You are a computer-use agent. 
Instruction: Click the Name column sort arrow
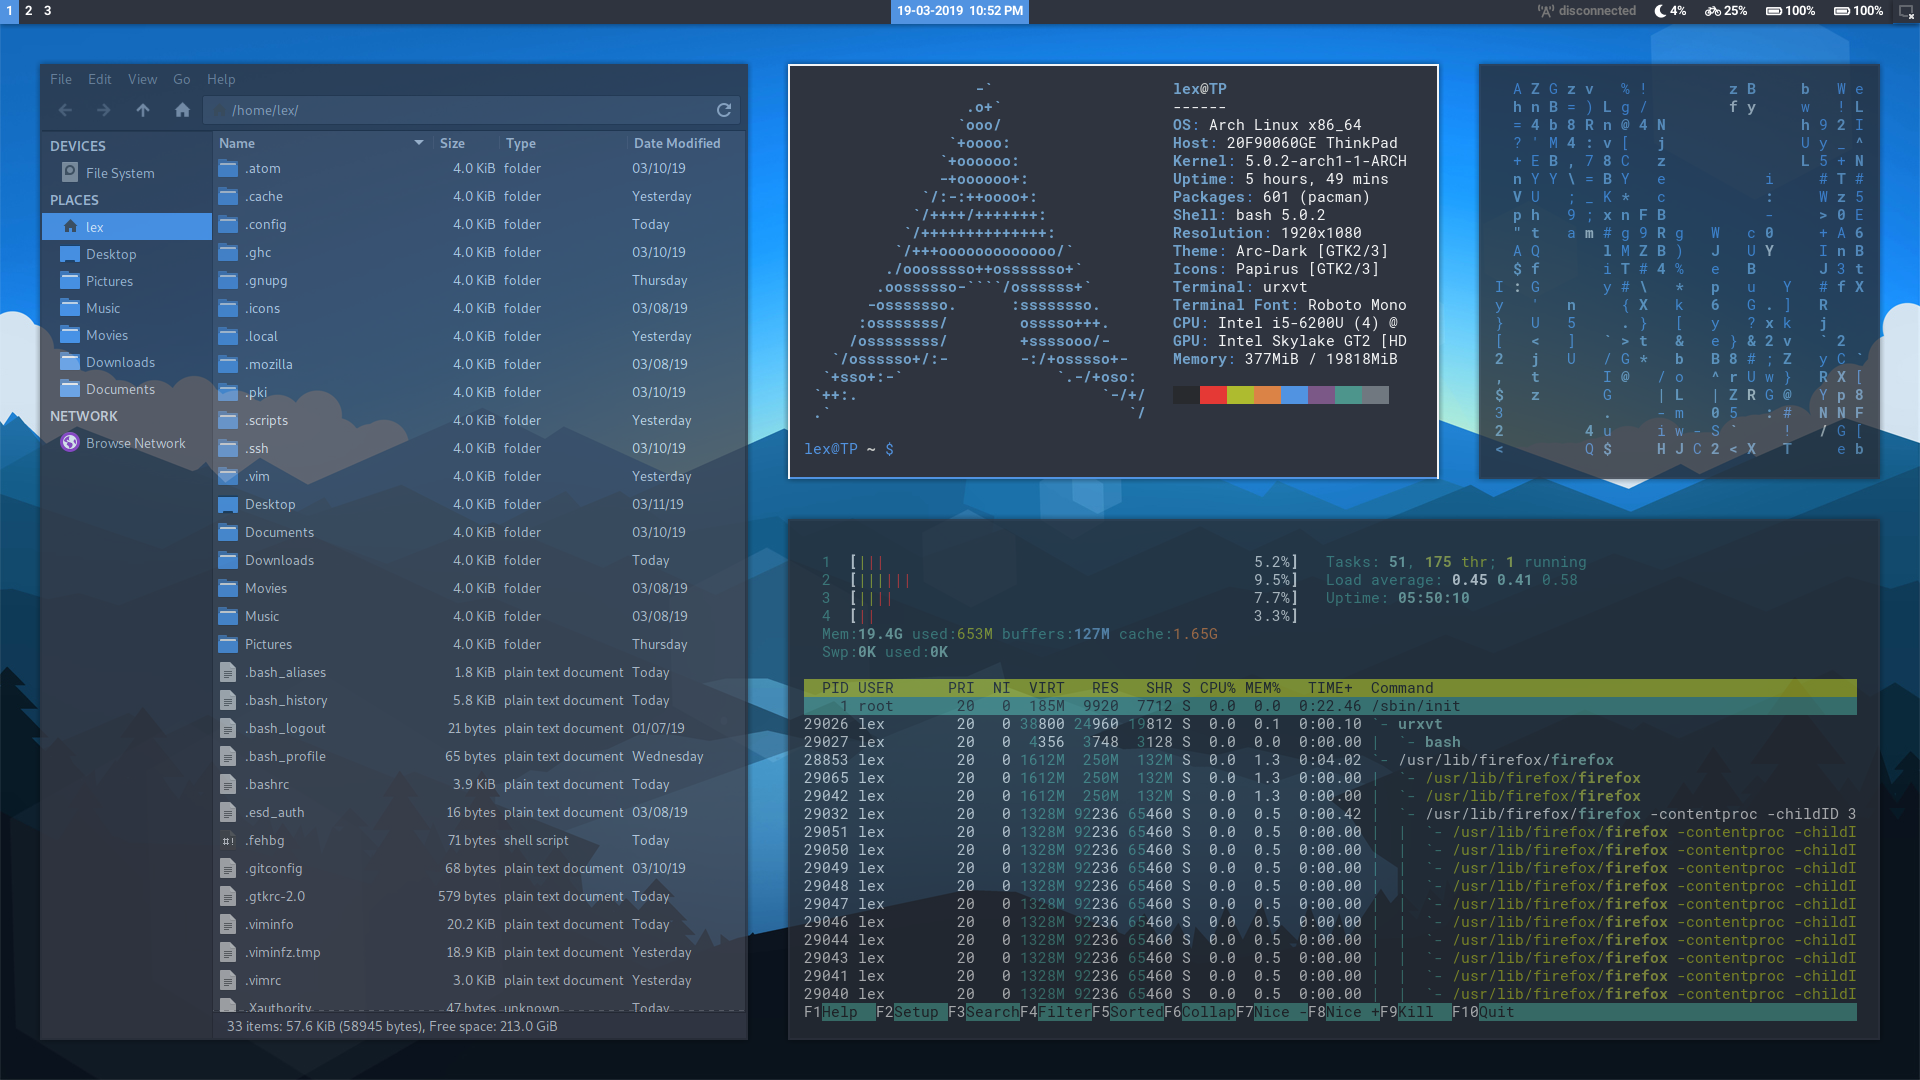418,143
